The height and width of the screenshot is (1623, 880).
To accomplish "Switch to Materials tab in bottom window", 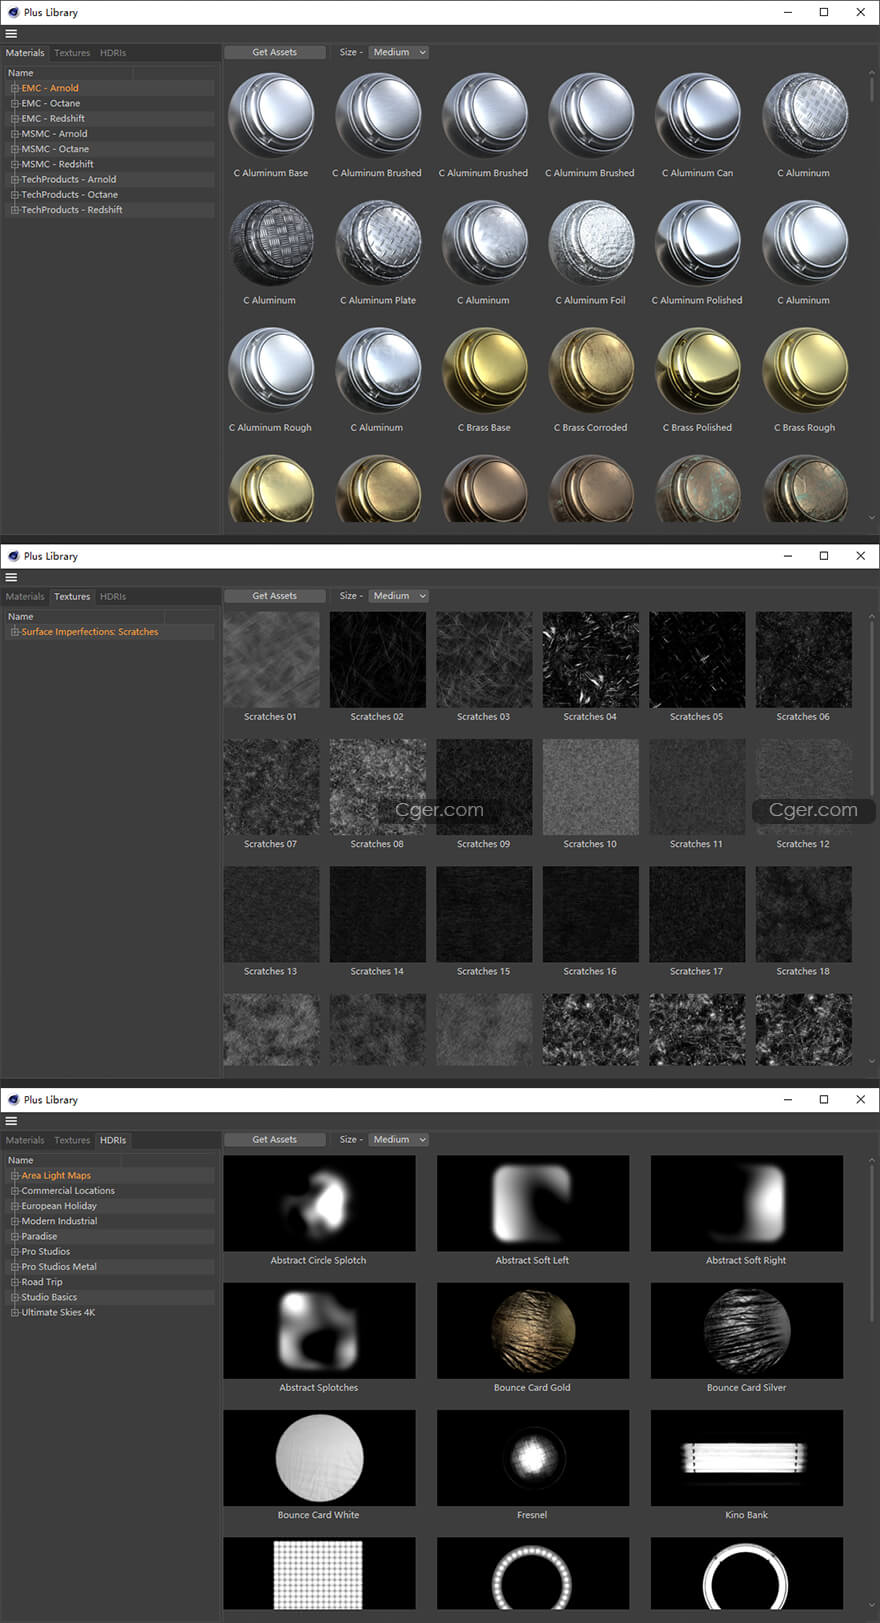I will pos(25,1140).
